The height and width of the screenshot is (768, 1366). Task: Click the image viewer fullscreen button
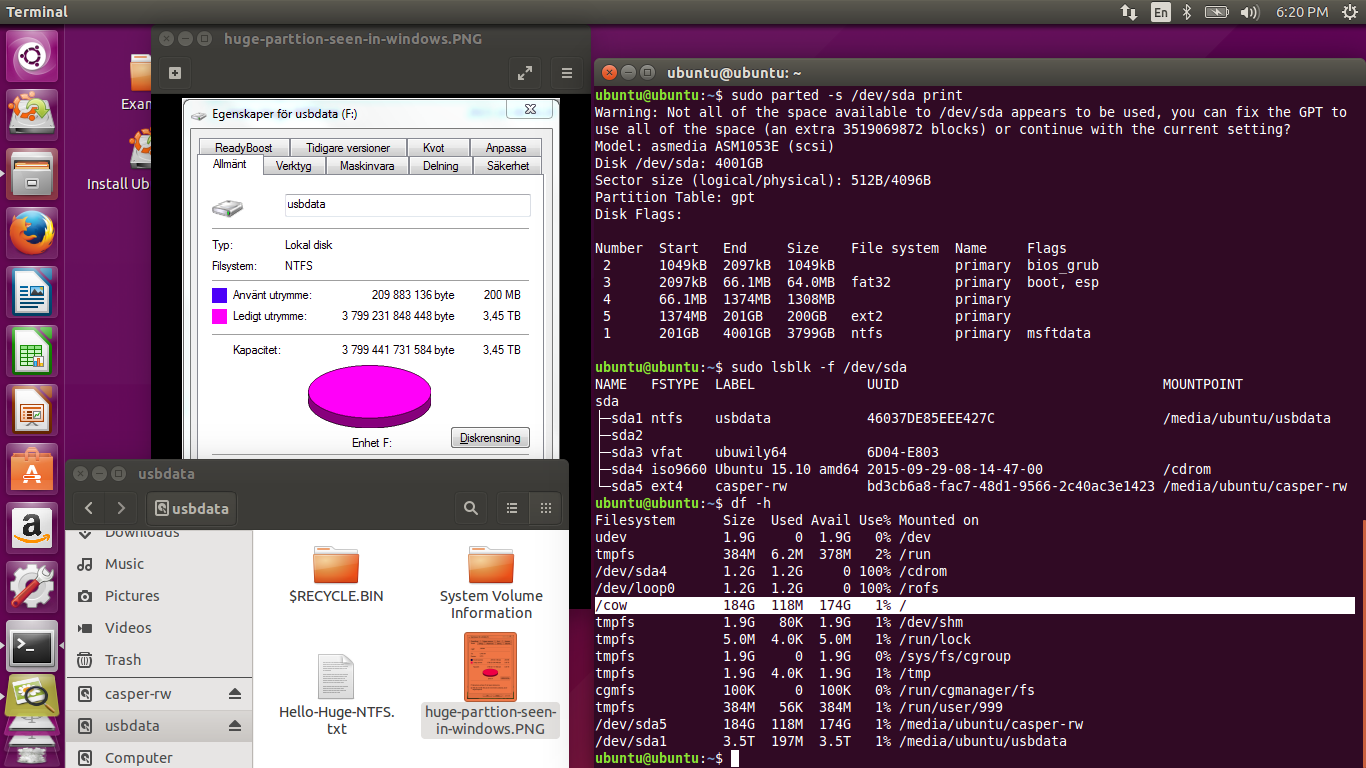[x=524, y=73]
